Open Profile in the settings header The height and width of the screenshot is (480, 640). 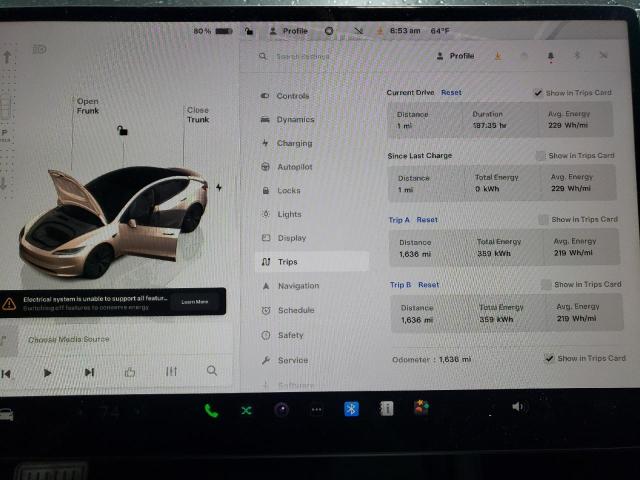pyautogui.click(x=456, y=56)
